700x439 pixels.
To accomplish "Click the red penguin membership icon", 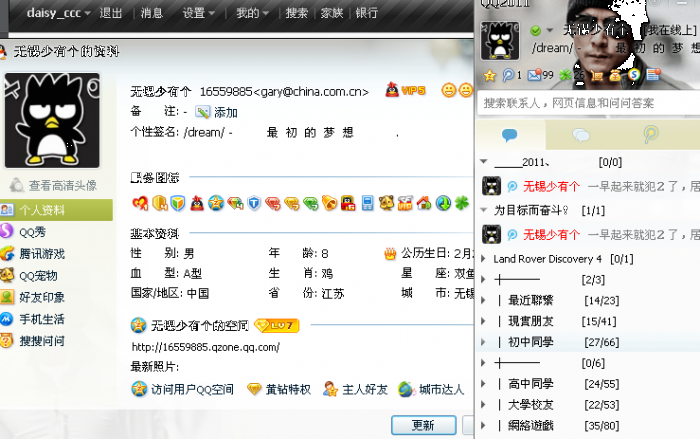I will point(197,203).
